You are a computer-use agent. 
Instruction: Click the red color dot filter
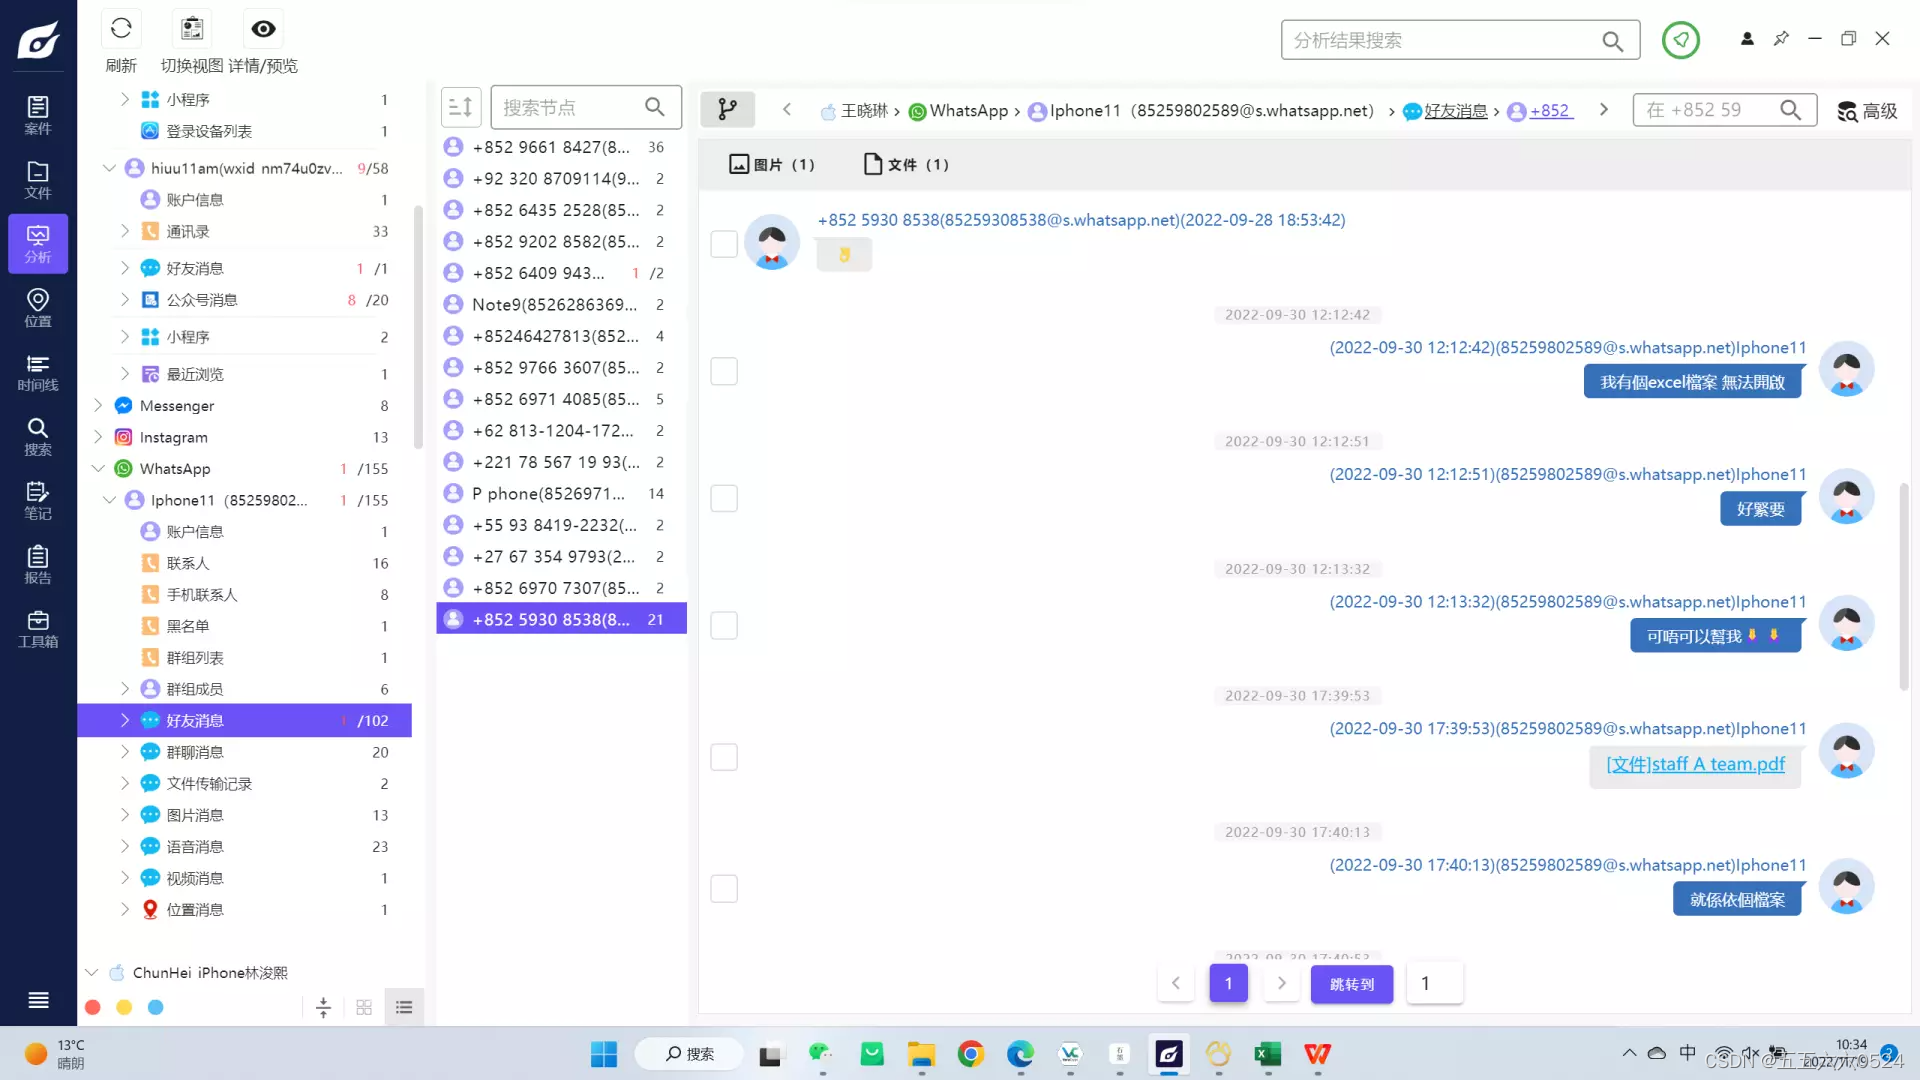tap(93, 1007)
